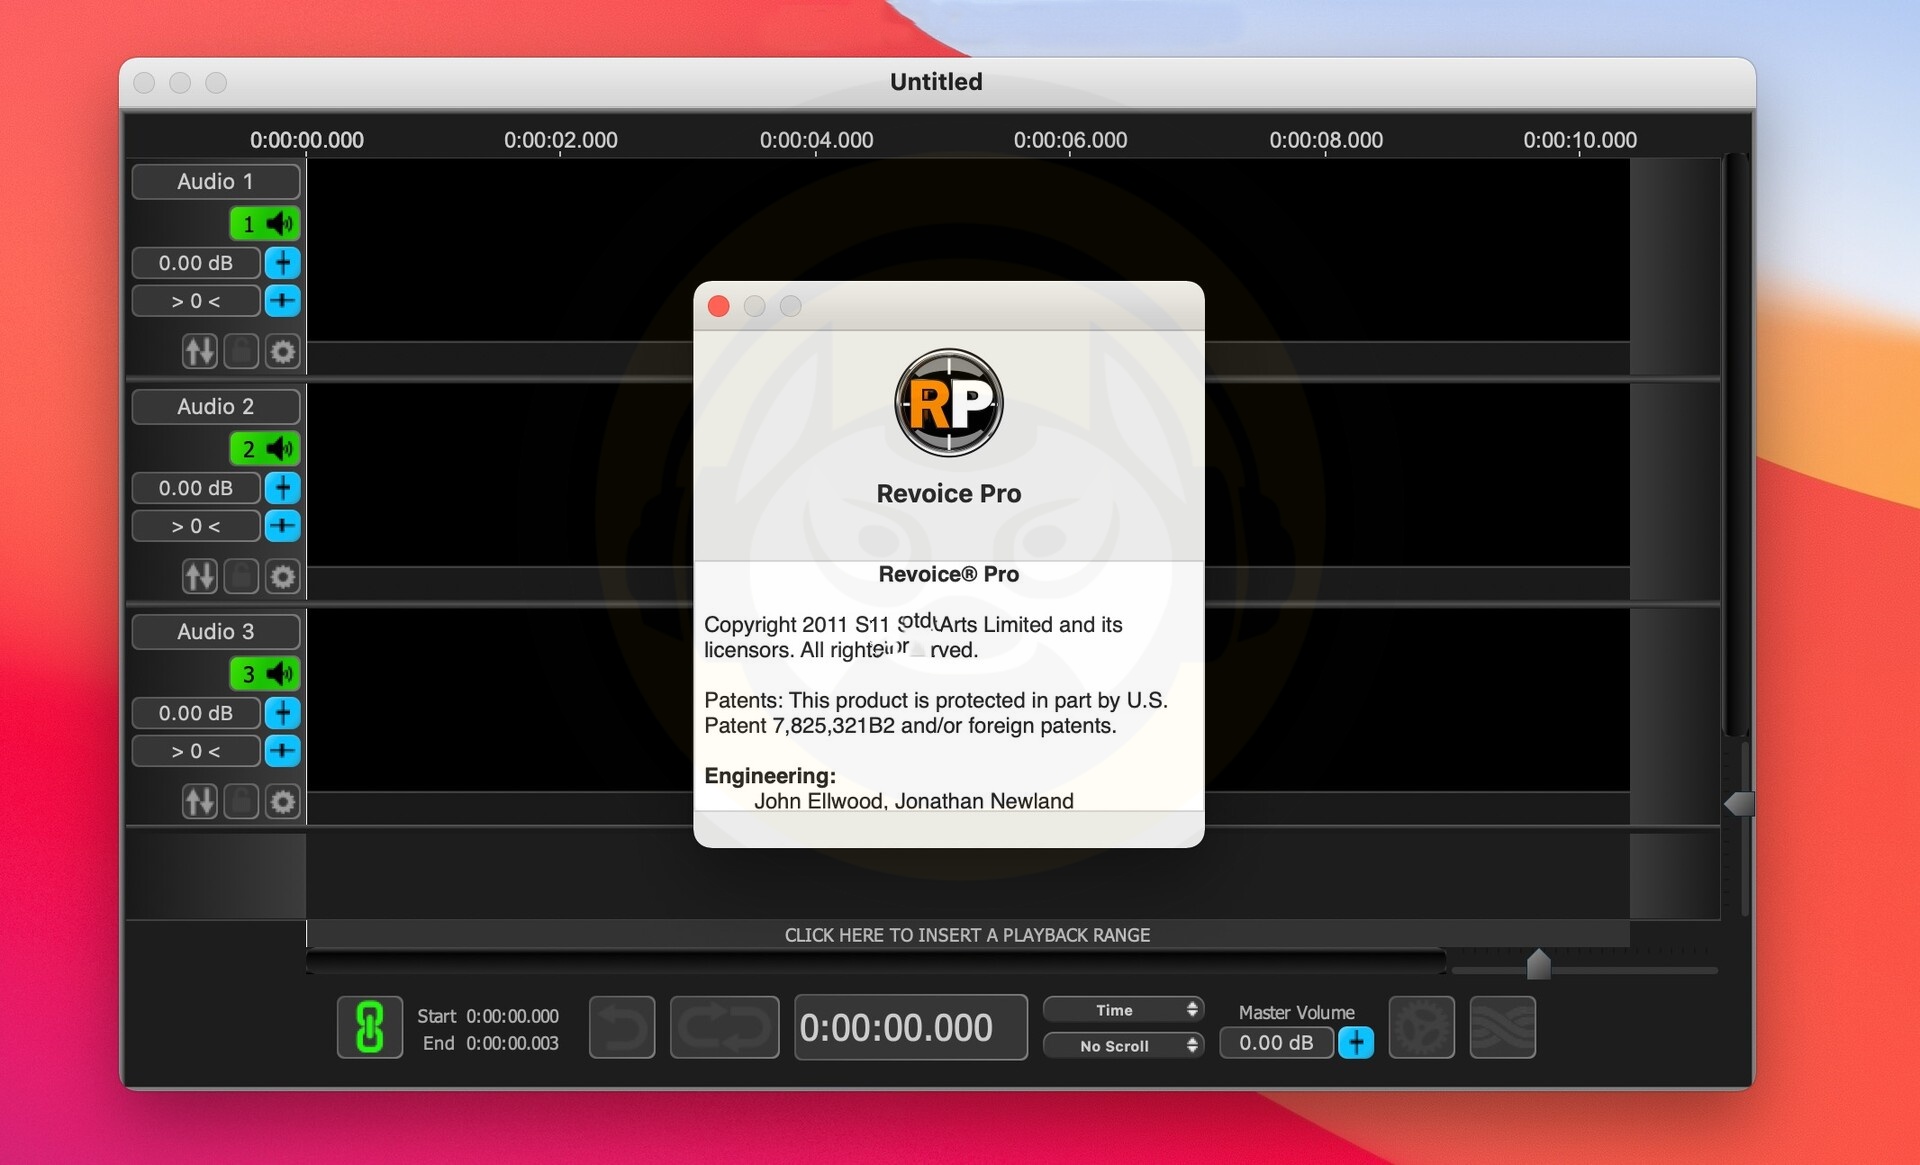Click blue plus next to Audio 3 pan
Screen dimensions: 1920x1165
click(x=283, y=751)
